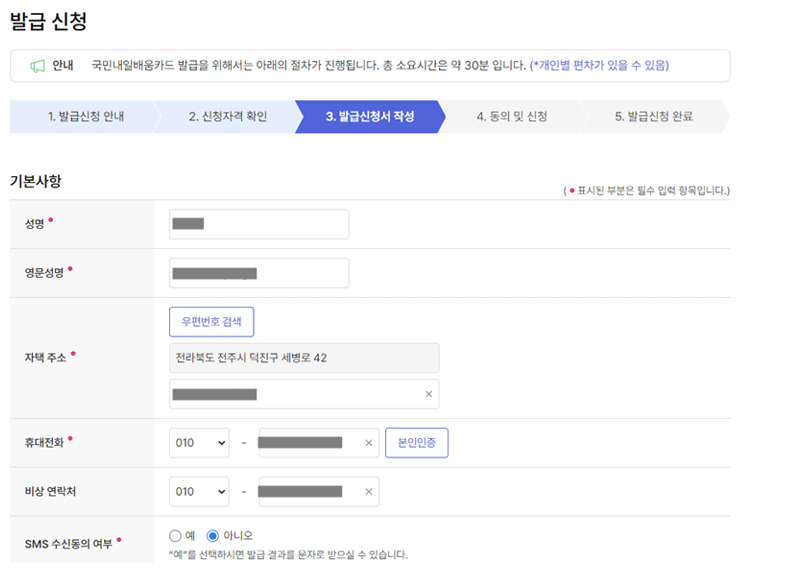Click the SMS 수신동의 여부 label
Screen dimensions: 810x583
(68, 544)
